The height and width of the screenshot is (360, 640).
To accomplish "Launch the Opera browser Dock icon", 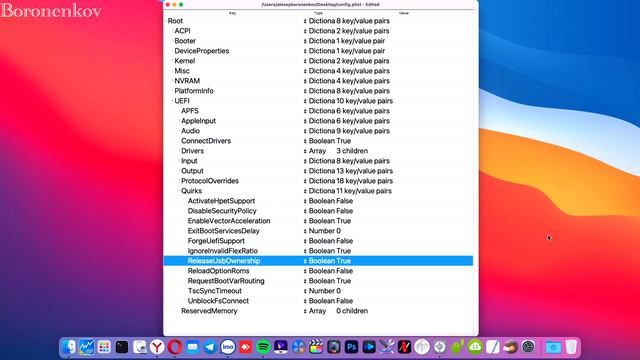I will pos(175,347).
